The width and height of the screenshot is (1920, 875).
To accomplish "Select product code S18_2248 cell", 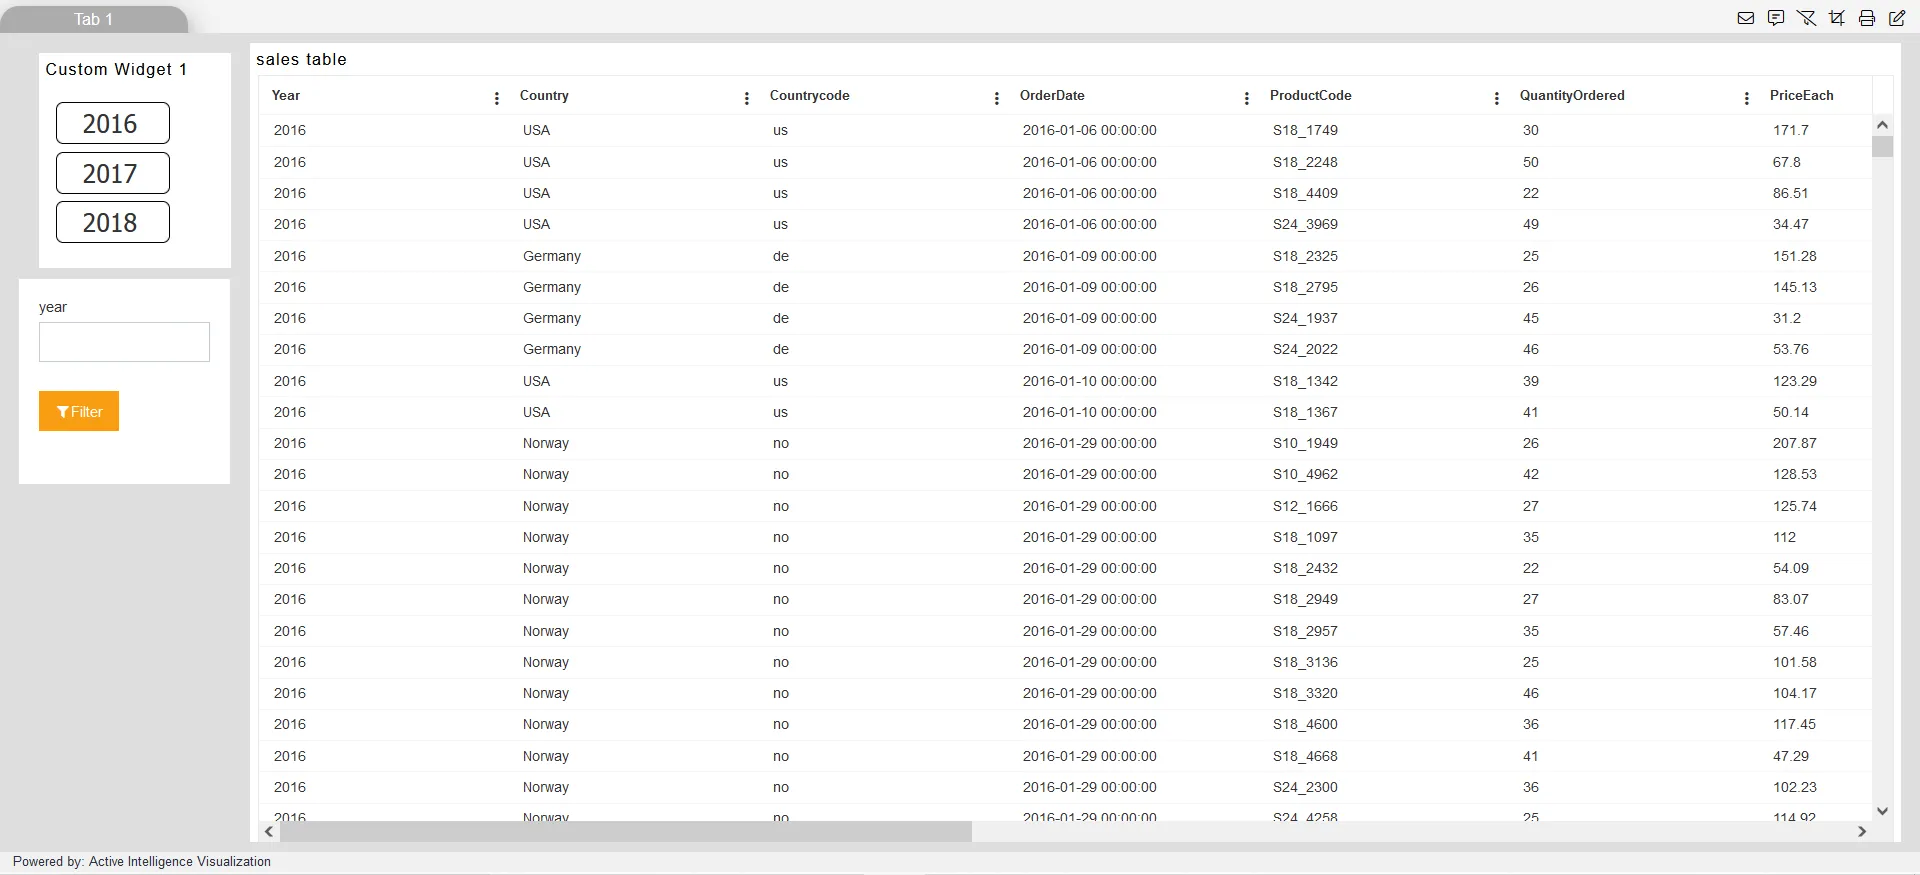I will click(x=1305, y=162).
